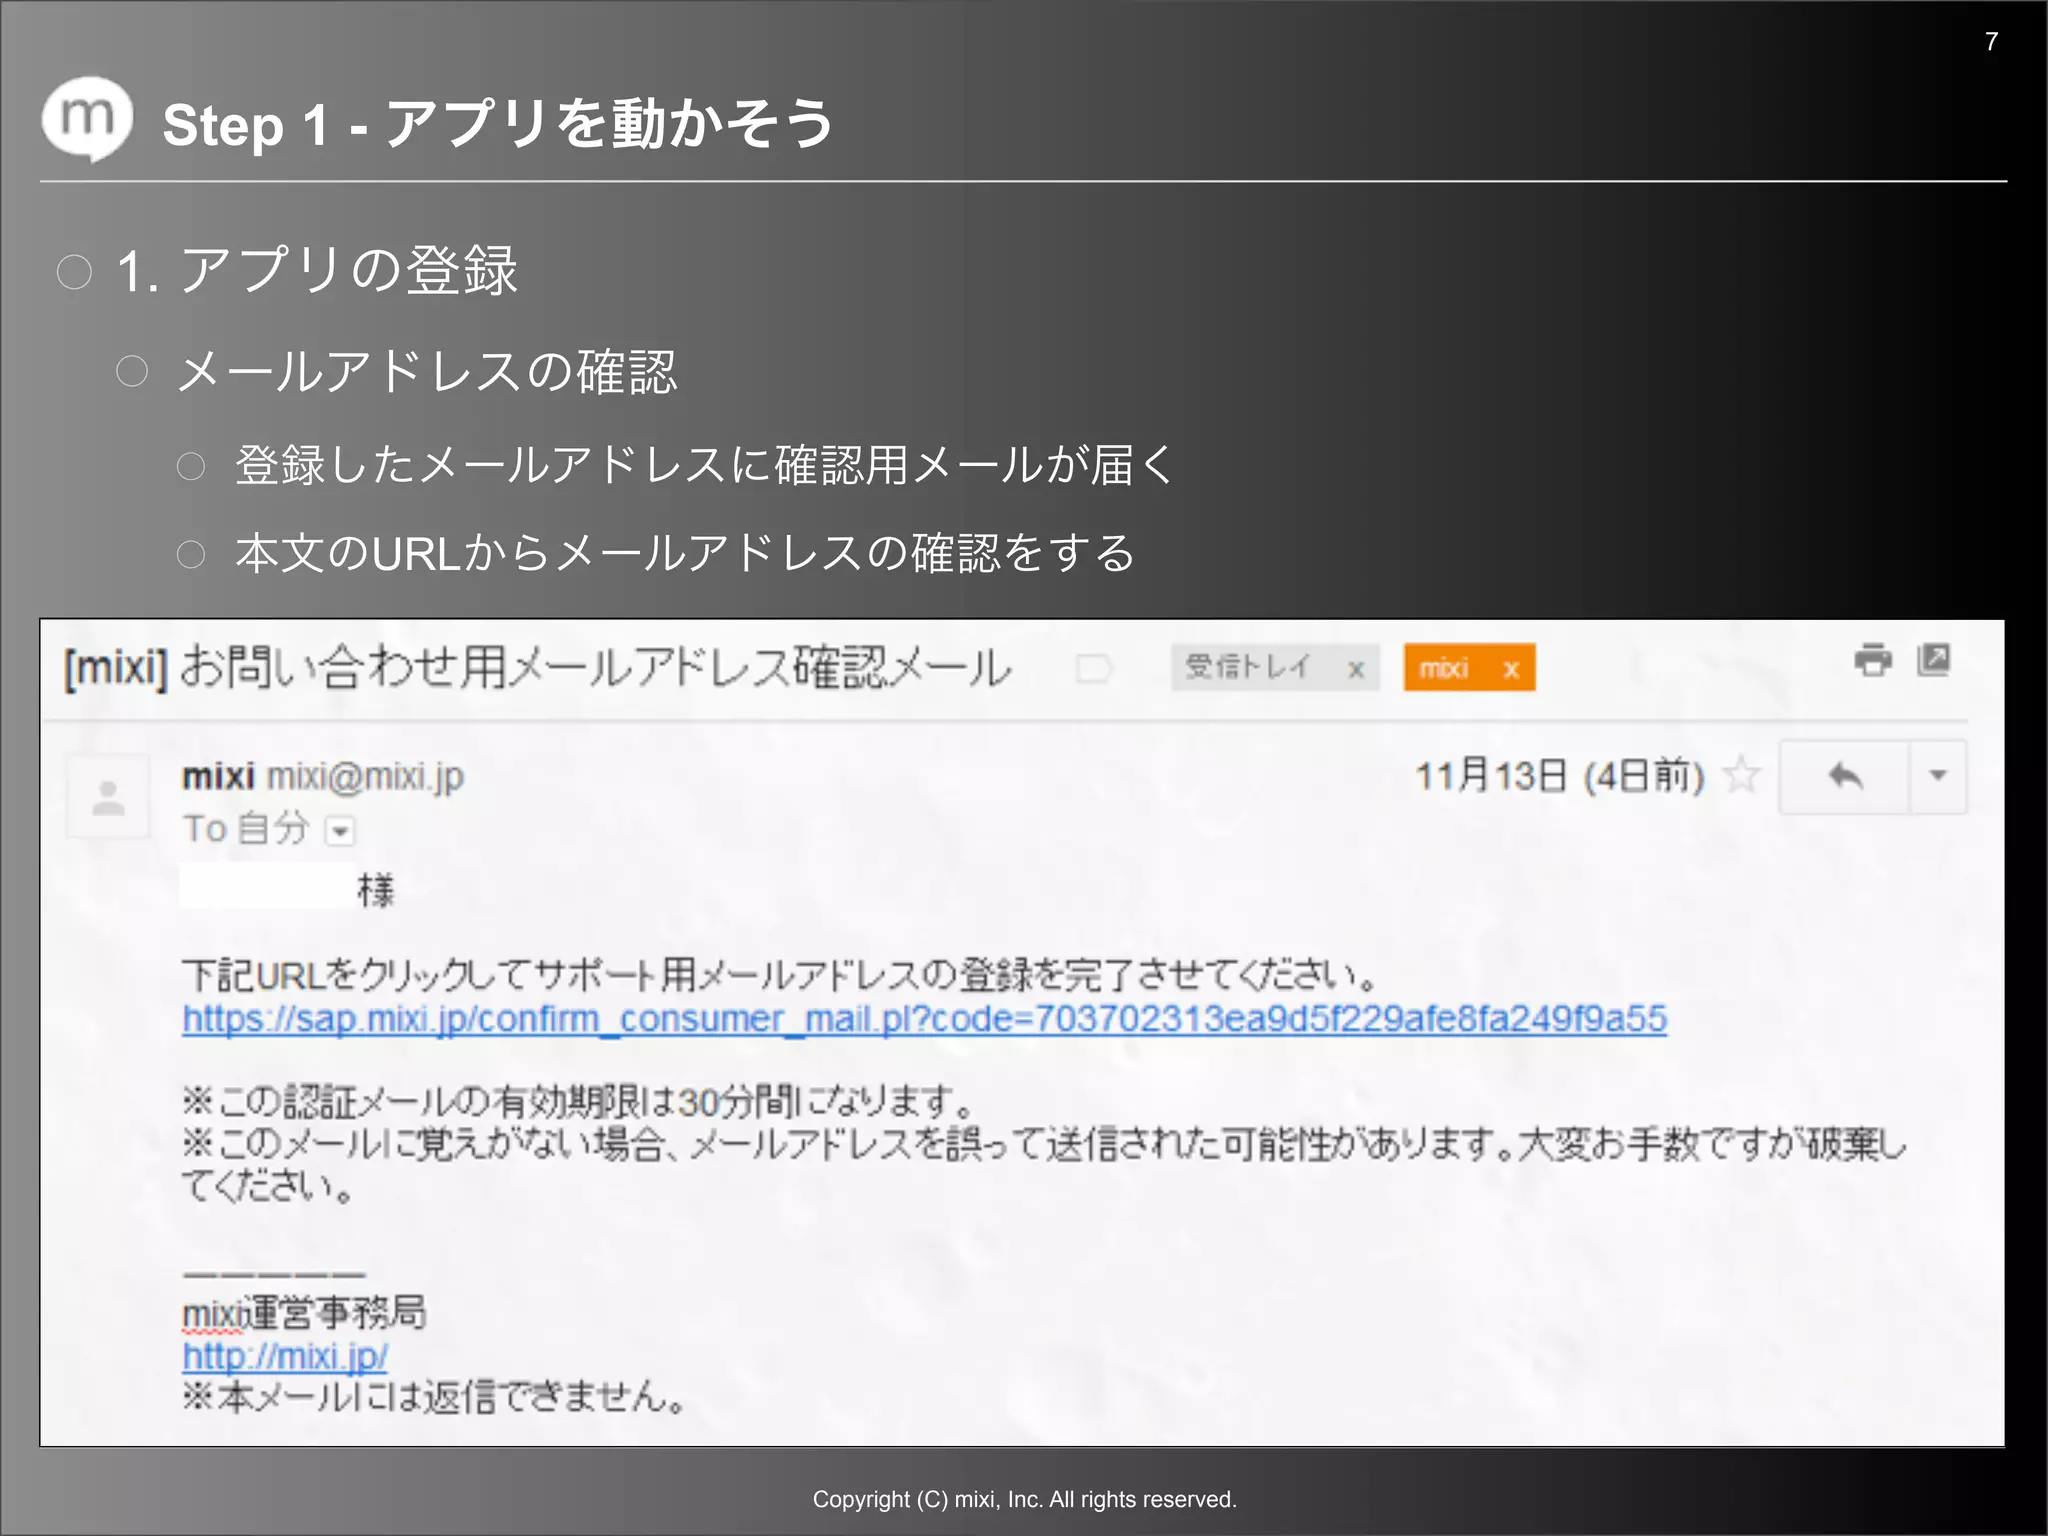Click the email subject title text
This screenshot has width=2048, height=1536.
[538, 668]
